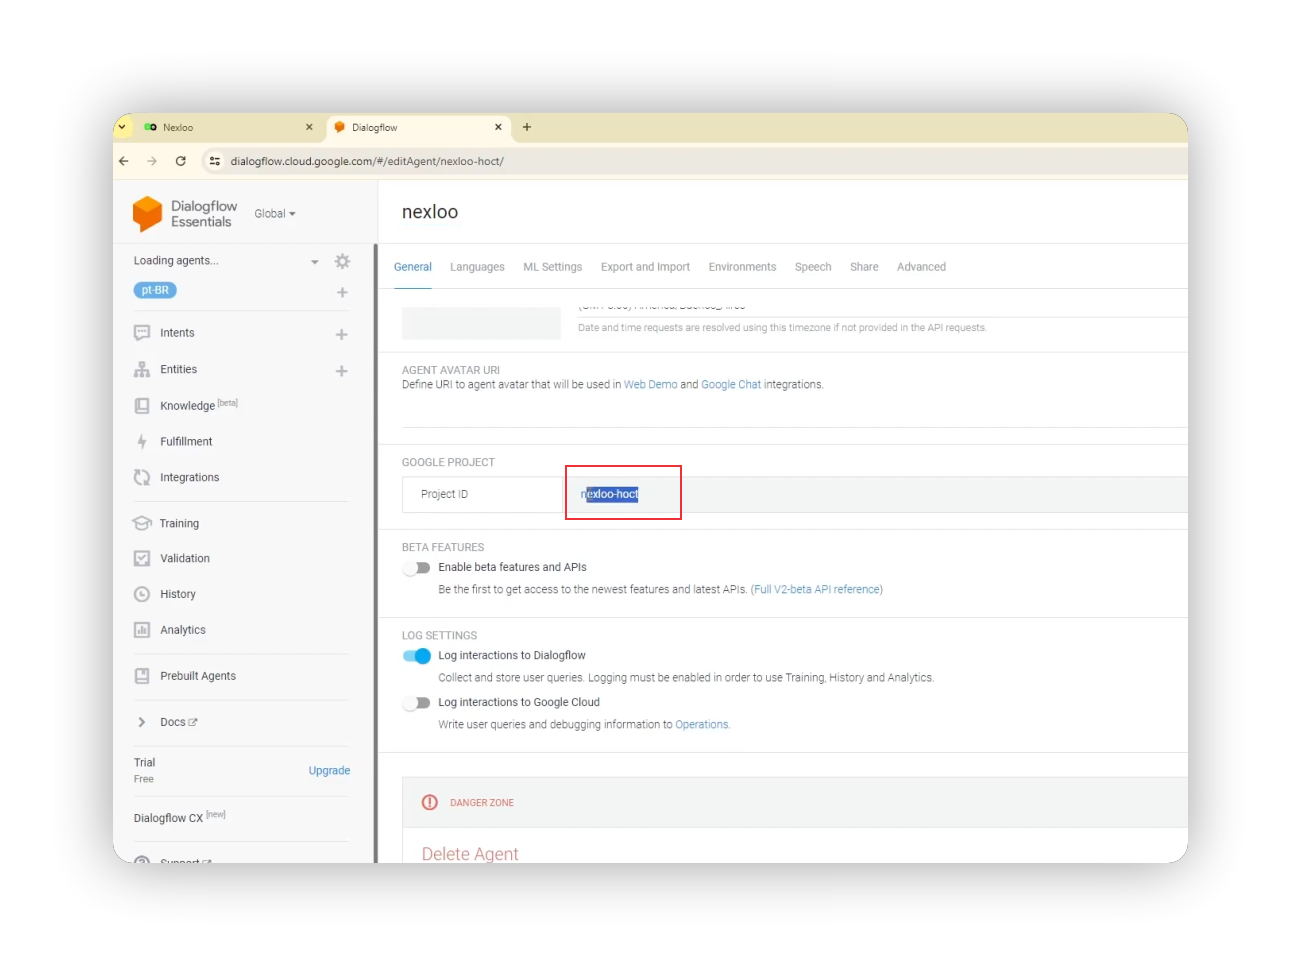This screenshot has width=1301, height=976.
Task: Enable beta features and APIs toggle
Action: point(417,568)
